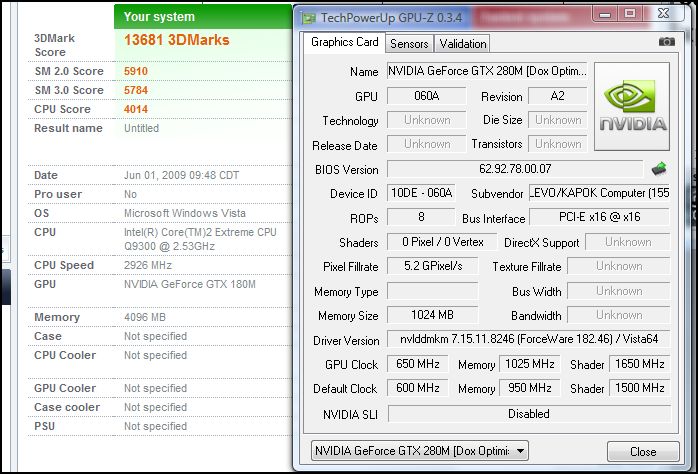Click the date Jun 01, 2009 09:48 CDT
Image resolution: width=698 pixels, height=474 pixels.
(181, 175)
